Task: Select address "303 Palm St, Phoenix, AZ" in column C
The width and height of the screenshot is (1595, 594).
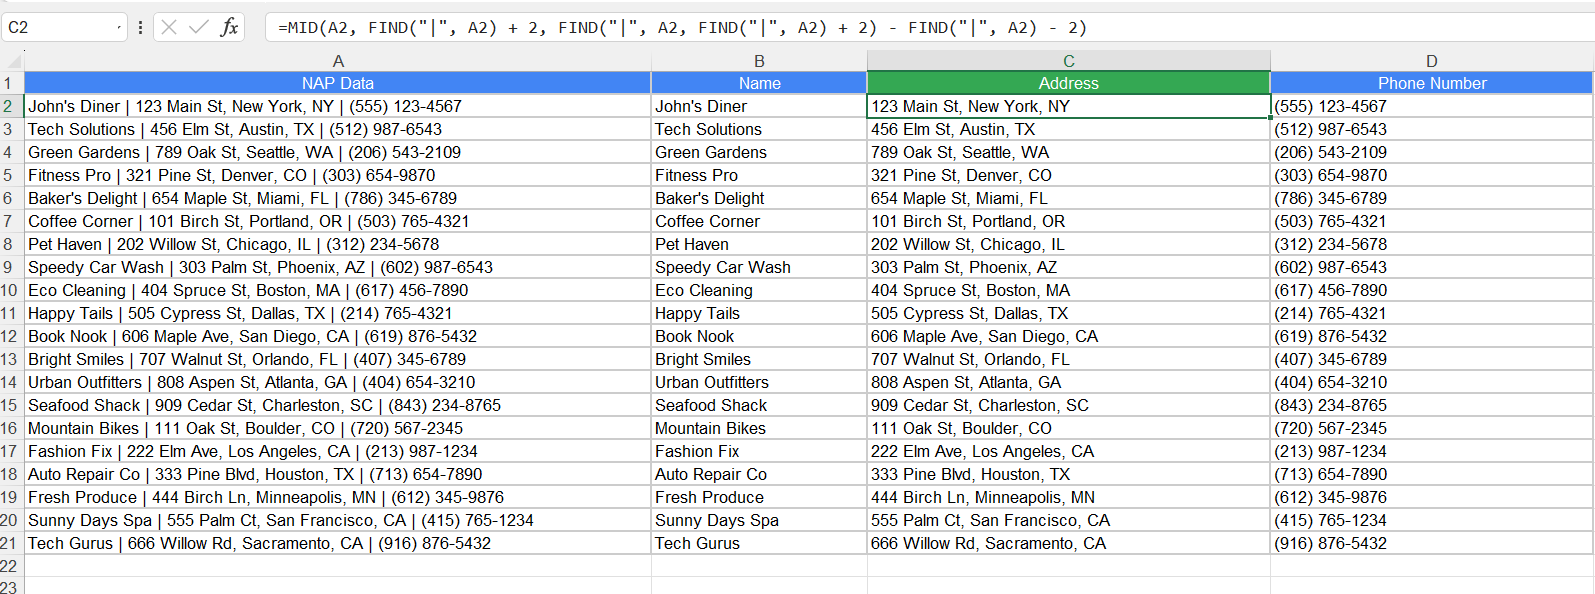Action: [x=1069, y=267]
